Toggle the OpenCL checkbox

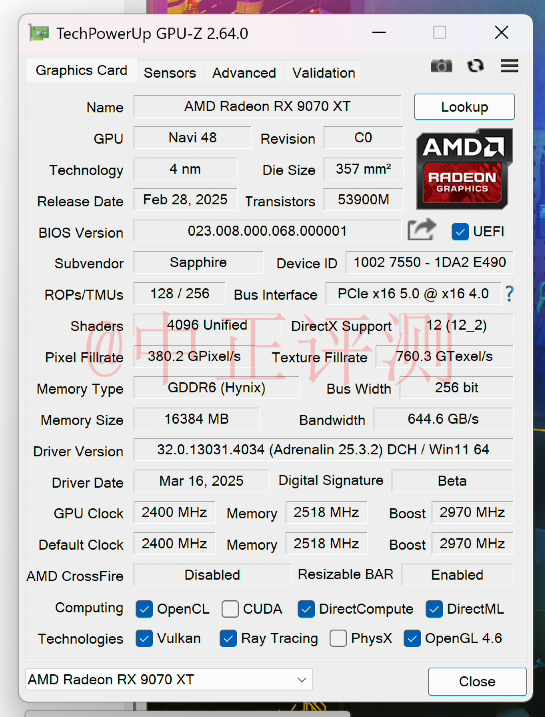coord(144,609)
